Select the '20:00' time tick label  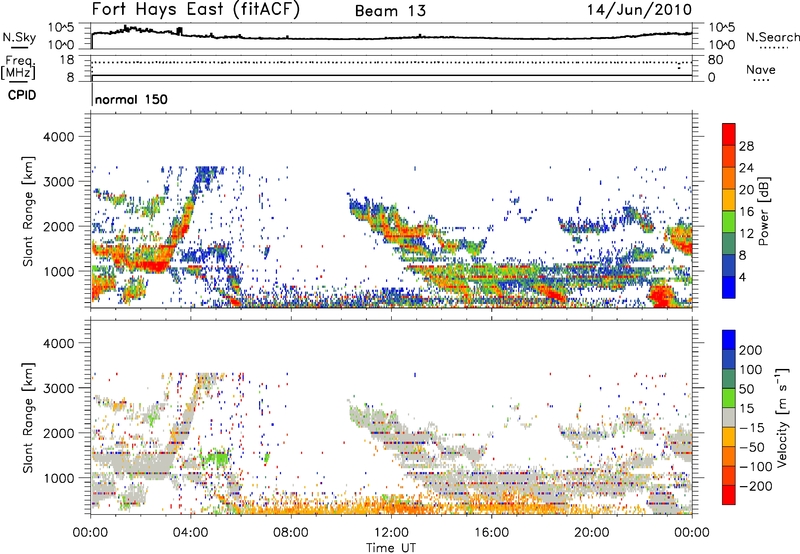click(592, 533)
